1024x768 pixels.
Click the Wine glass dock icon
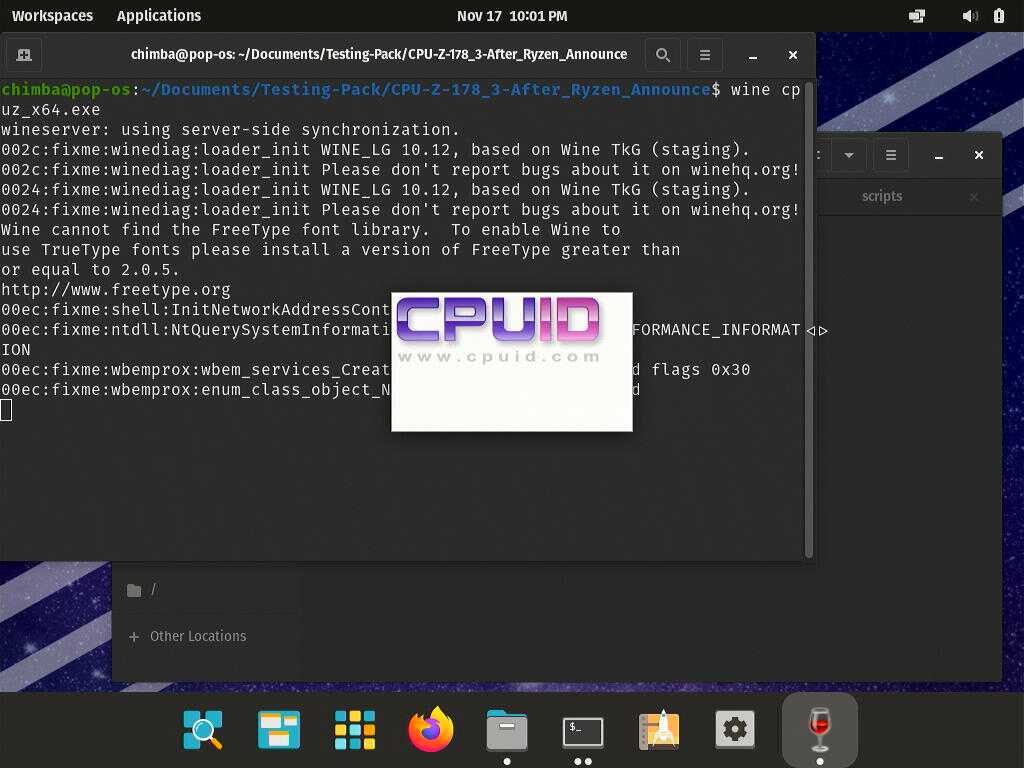(x=820, y=729)
